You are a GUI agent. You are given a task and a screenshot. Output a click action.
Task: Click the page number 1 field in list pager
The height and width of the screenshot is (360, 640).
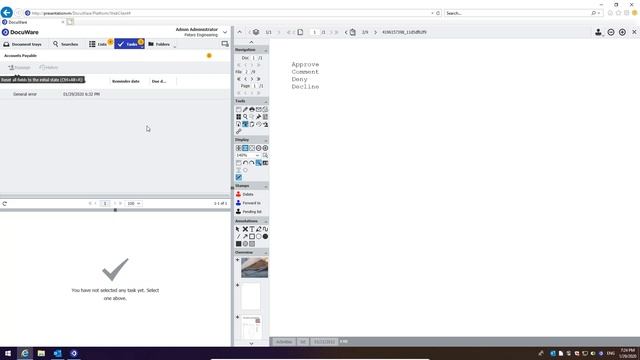tap(105, 203)
